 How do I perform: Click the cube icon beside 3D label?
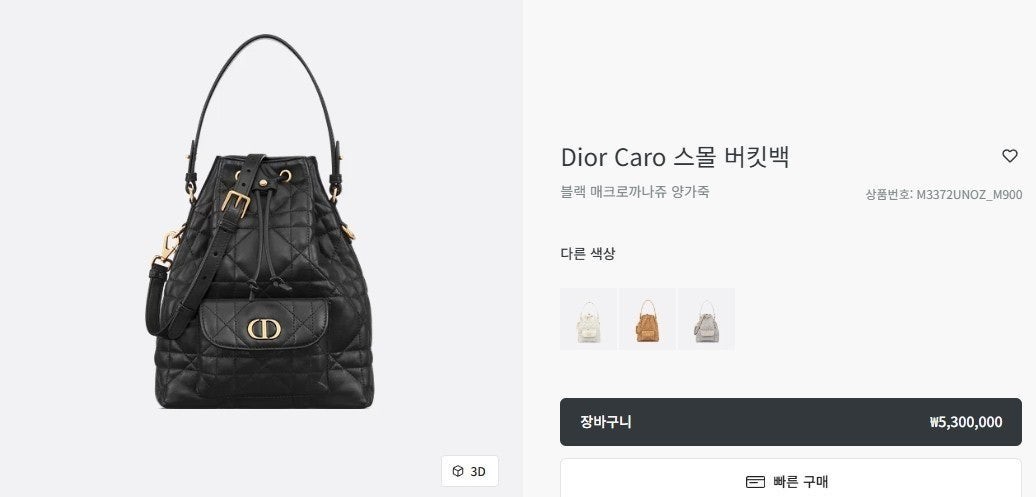tap(458, 471)
